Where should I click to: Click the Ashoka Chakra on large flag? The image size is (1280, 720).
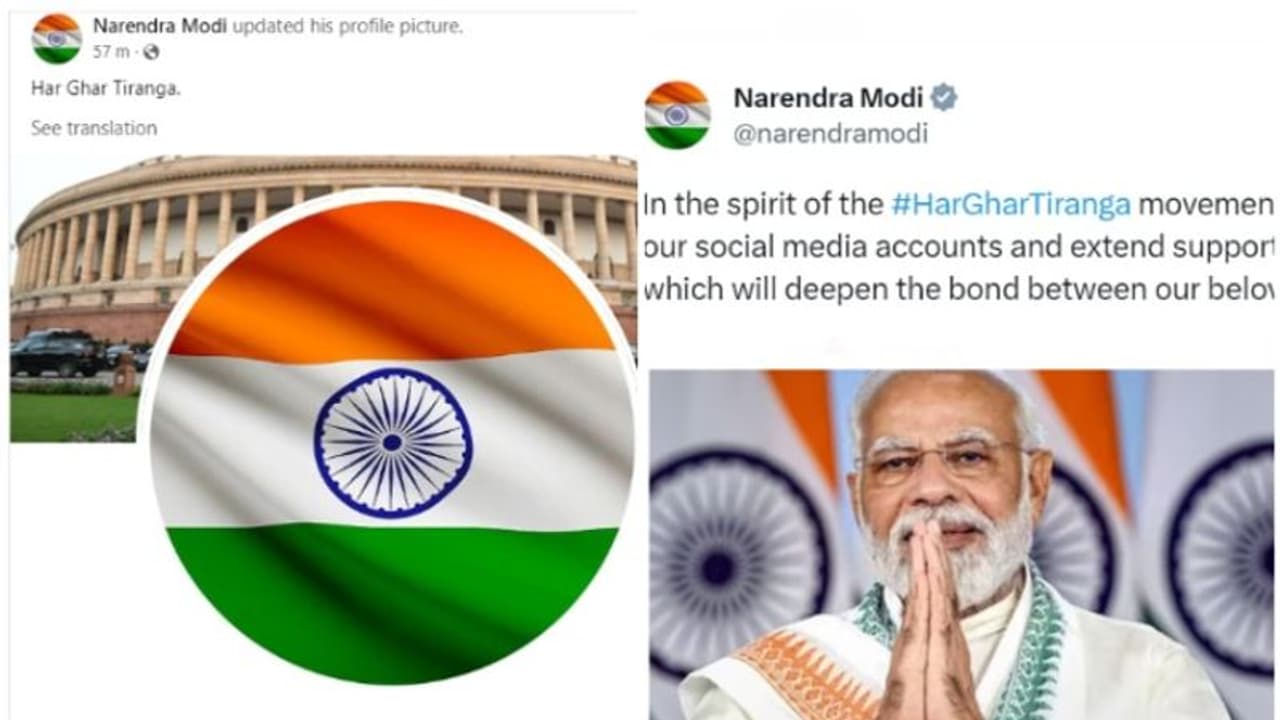(393, 441)
